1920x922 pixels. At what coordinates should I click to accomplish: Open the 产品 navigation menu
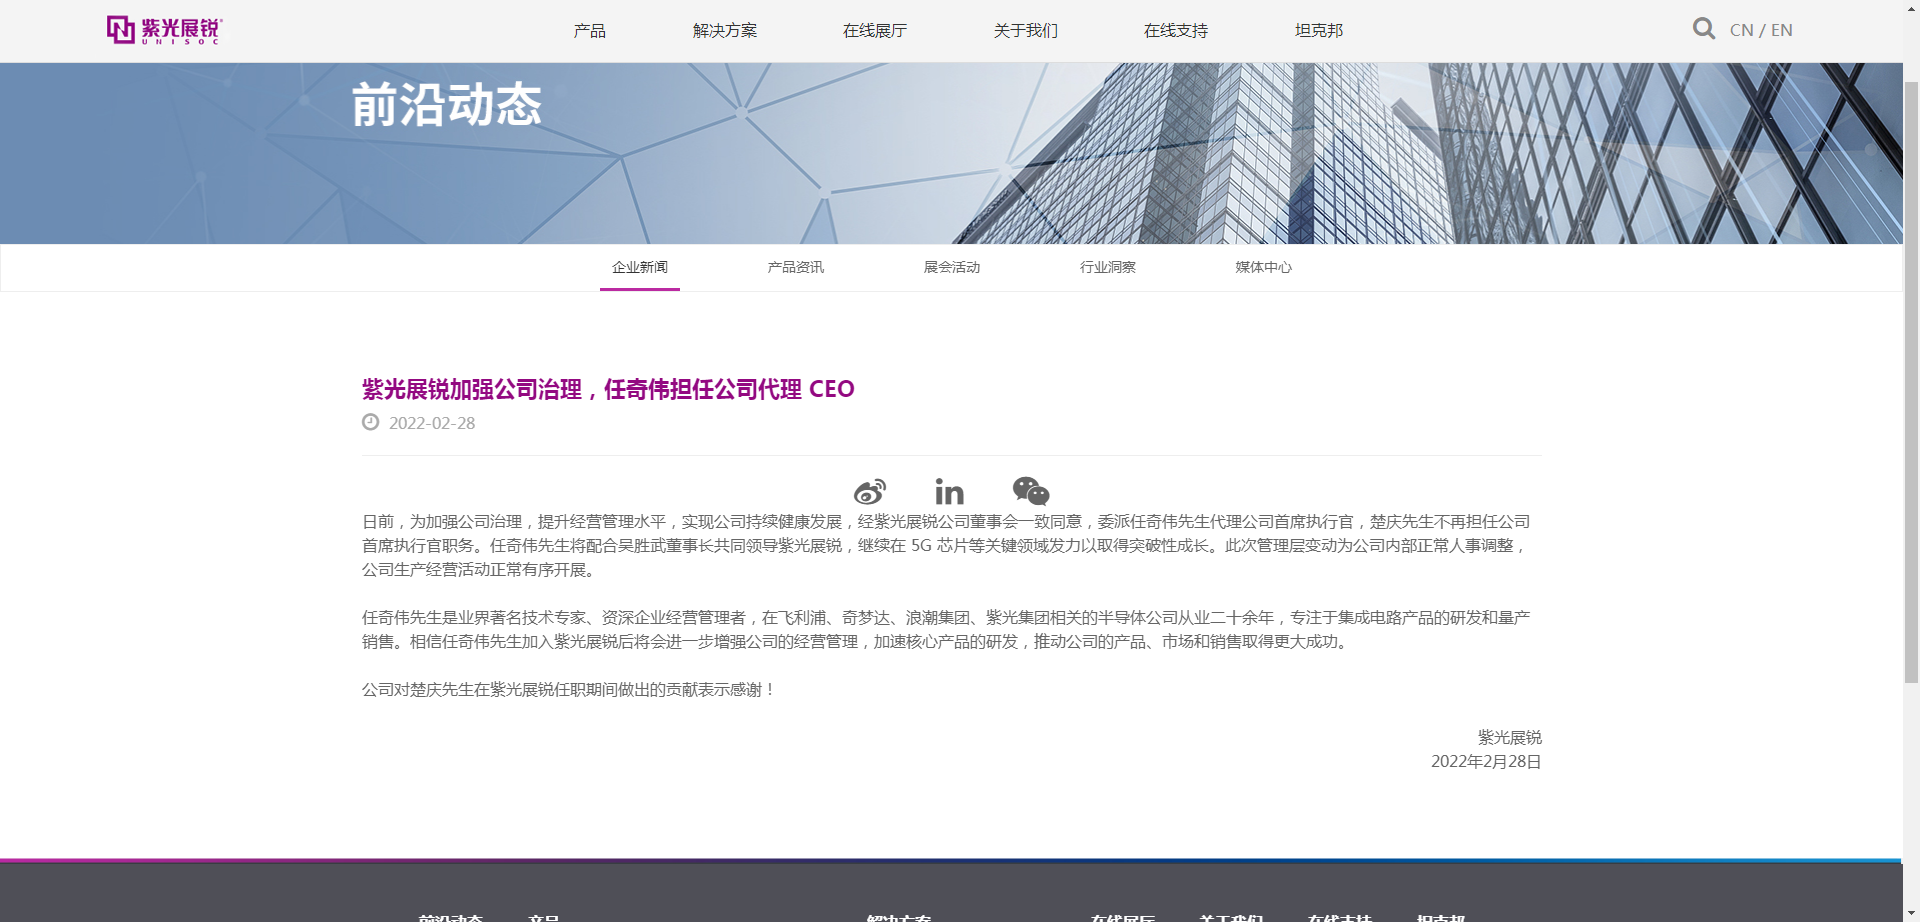(x=589, y=31)
